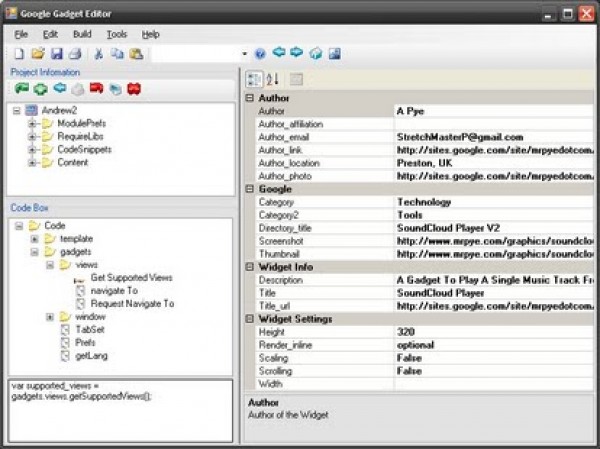Click the Save floppy disk icon
The height and width of the screenshot is (449, 600).
click(56, 53)
